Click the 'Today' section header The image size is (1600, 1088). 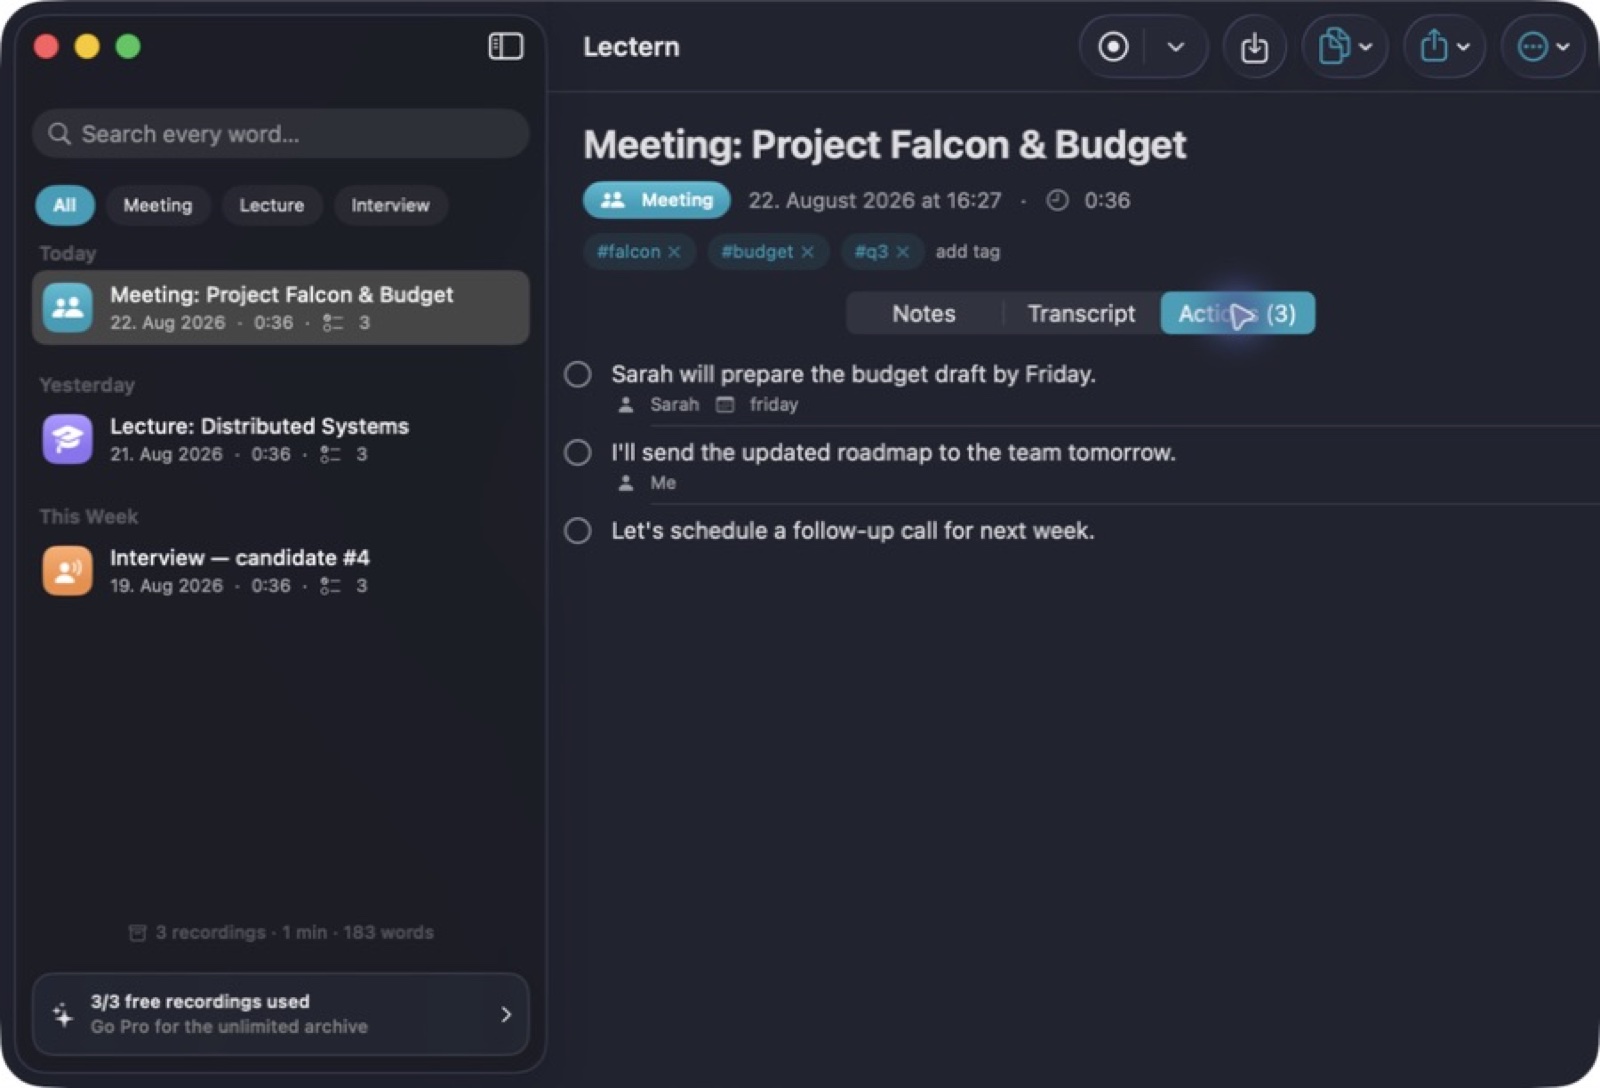click(x=68, y=253)
